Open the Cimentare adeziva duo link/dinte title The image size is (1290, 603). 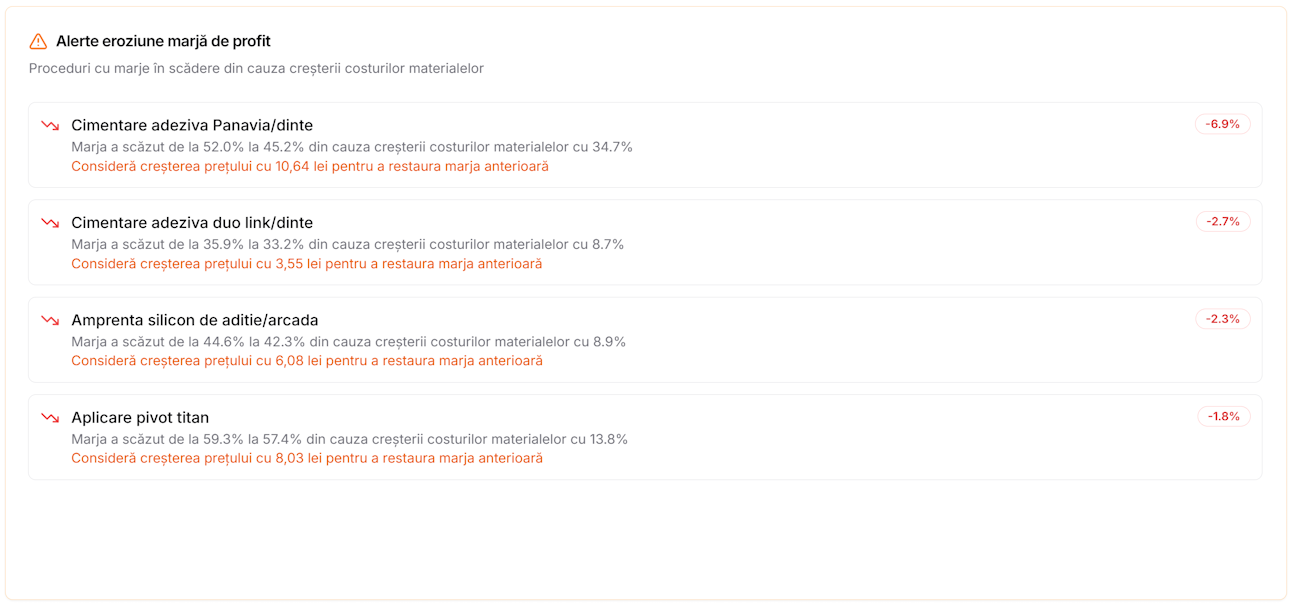point(192,223)
